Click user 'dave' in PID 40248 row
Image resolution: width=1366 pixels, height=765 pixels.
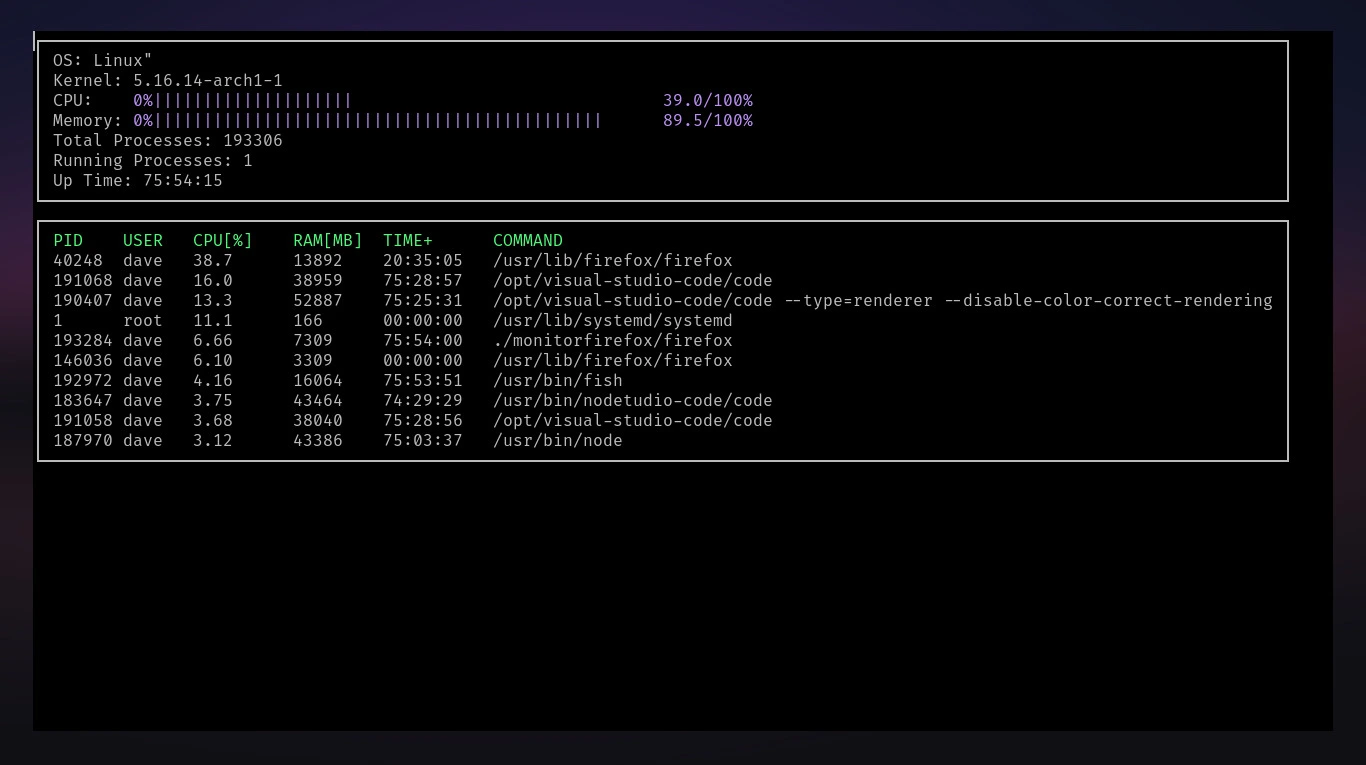coord(143,261)
